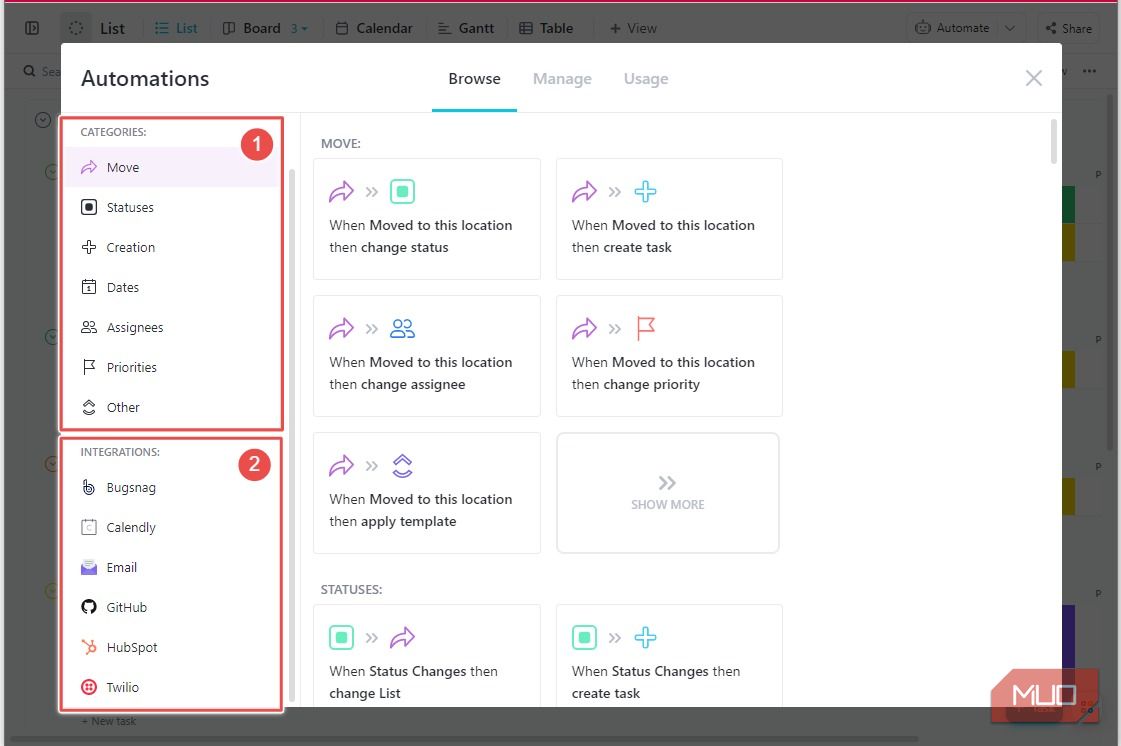Select the HubSpot integration icon

coord(89,647)
